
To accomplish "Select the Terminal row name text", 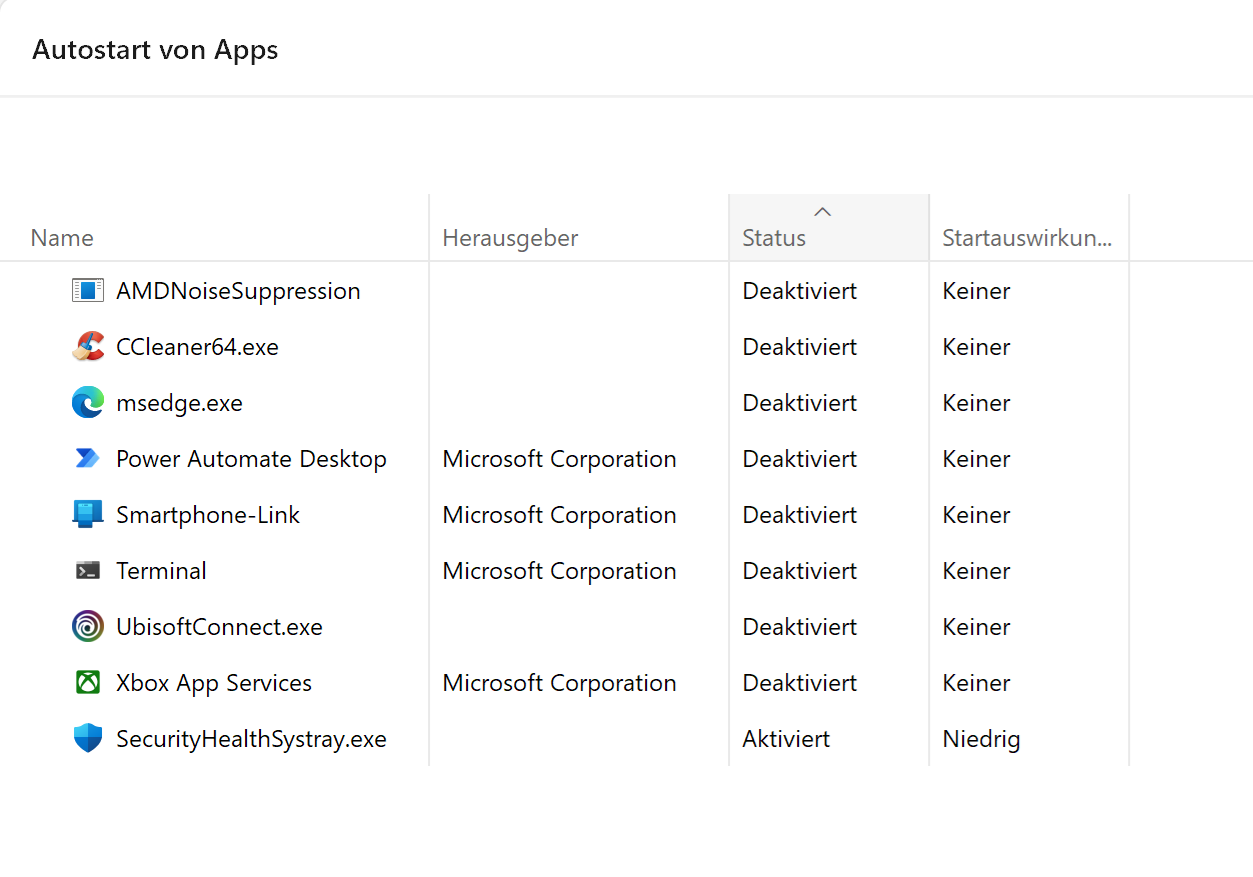I will [x=161, y=571].
